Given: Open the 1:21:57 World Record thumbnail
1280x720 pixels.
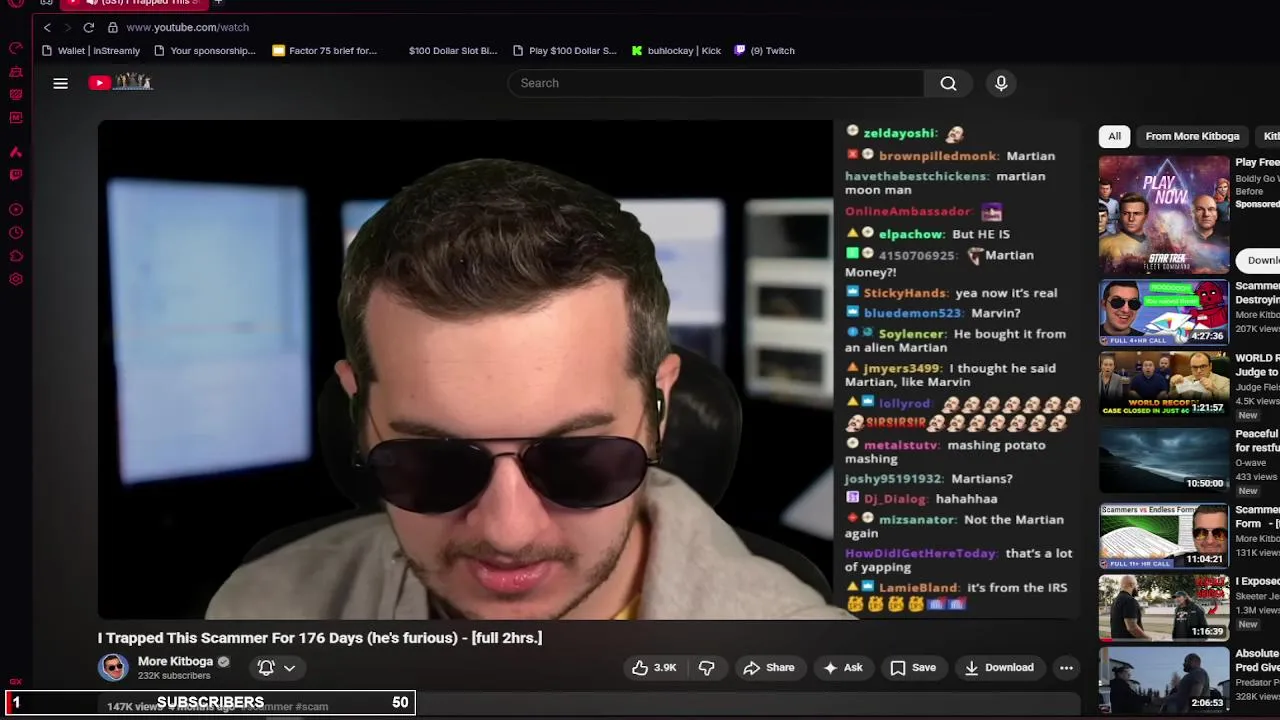Looking at the screenshot, I should (1164, 383).
